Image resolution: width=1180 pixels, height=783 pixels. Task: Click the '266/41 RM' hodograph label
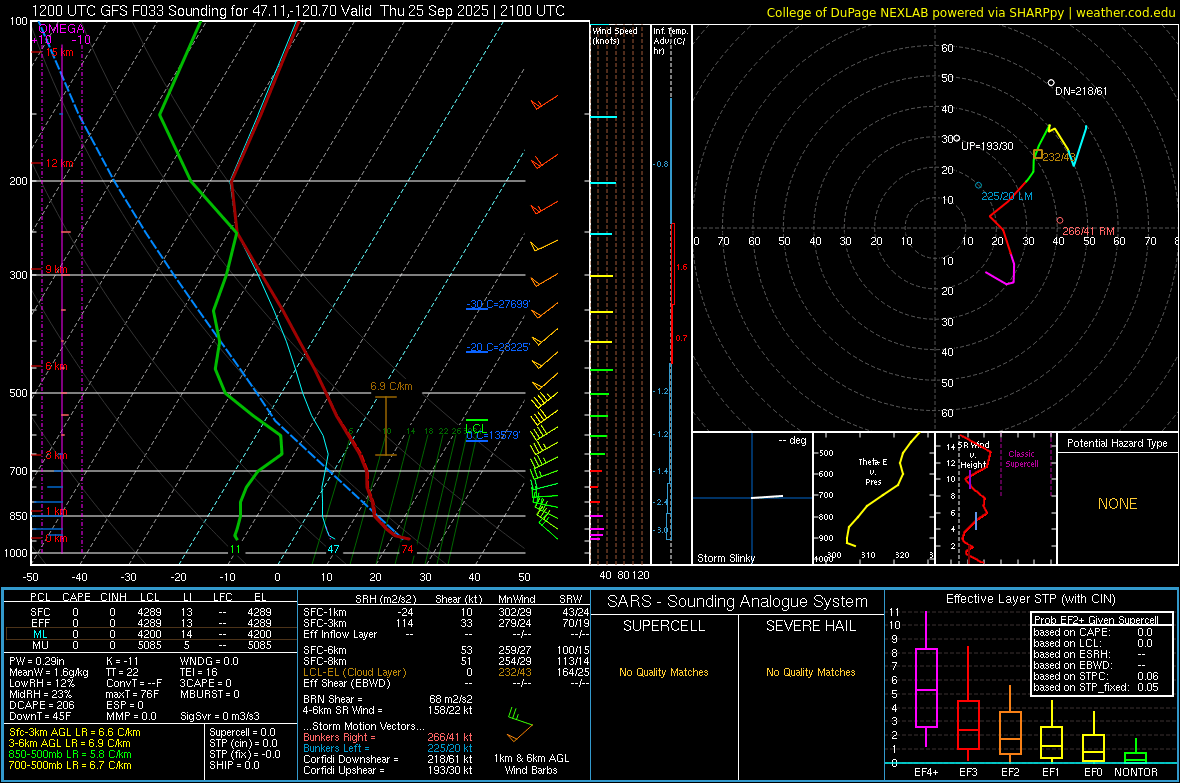1089,231
